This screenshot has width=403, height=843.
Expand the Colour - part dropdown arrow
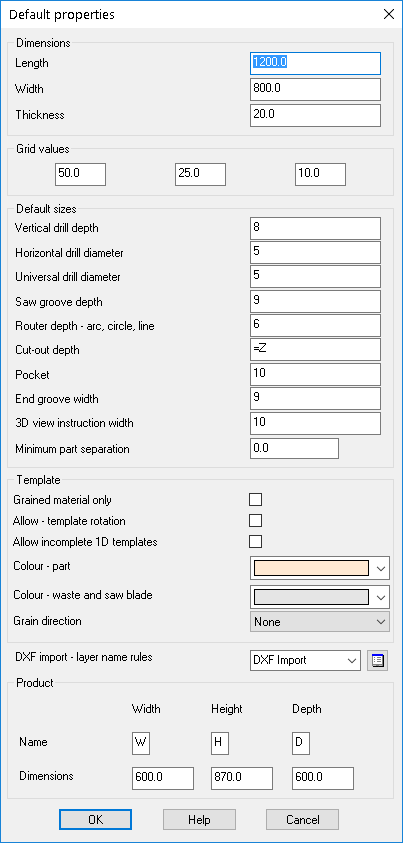click(381, 568)
